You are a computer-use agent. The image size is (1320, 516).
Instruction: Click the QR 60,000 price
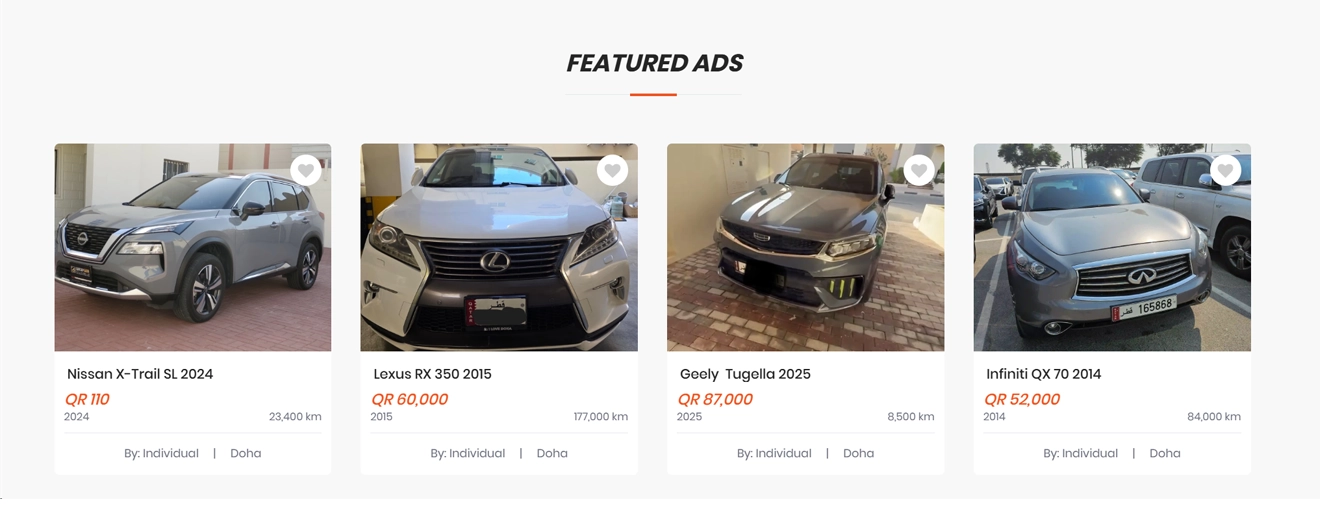coord(409,399)
